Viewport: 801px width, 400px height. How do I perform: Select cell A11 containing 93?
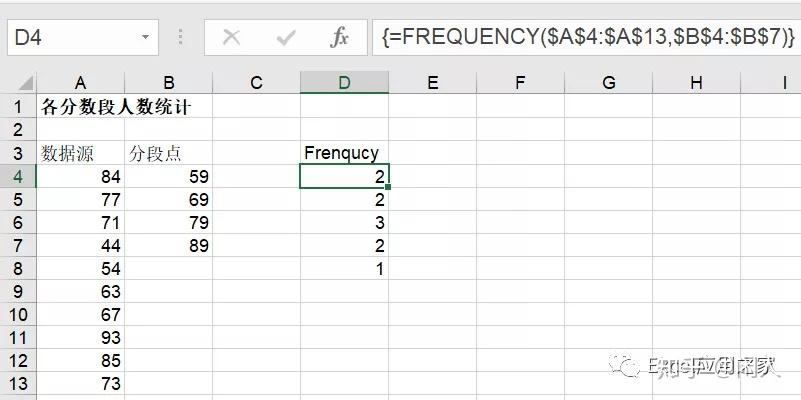[80, 337]
